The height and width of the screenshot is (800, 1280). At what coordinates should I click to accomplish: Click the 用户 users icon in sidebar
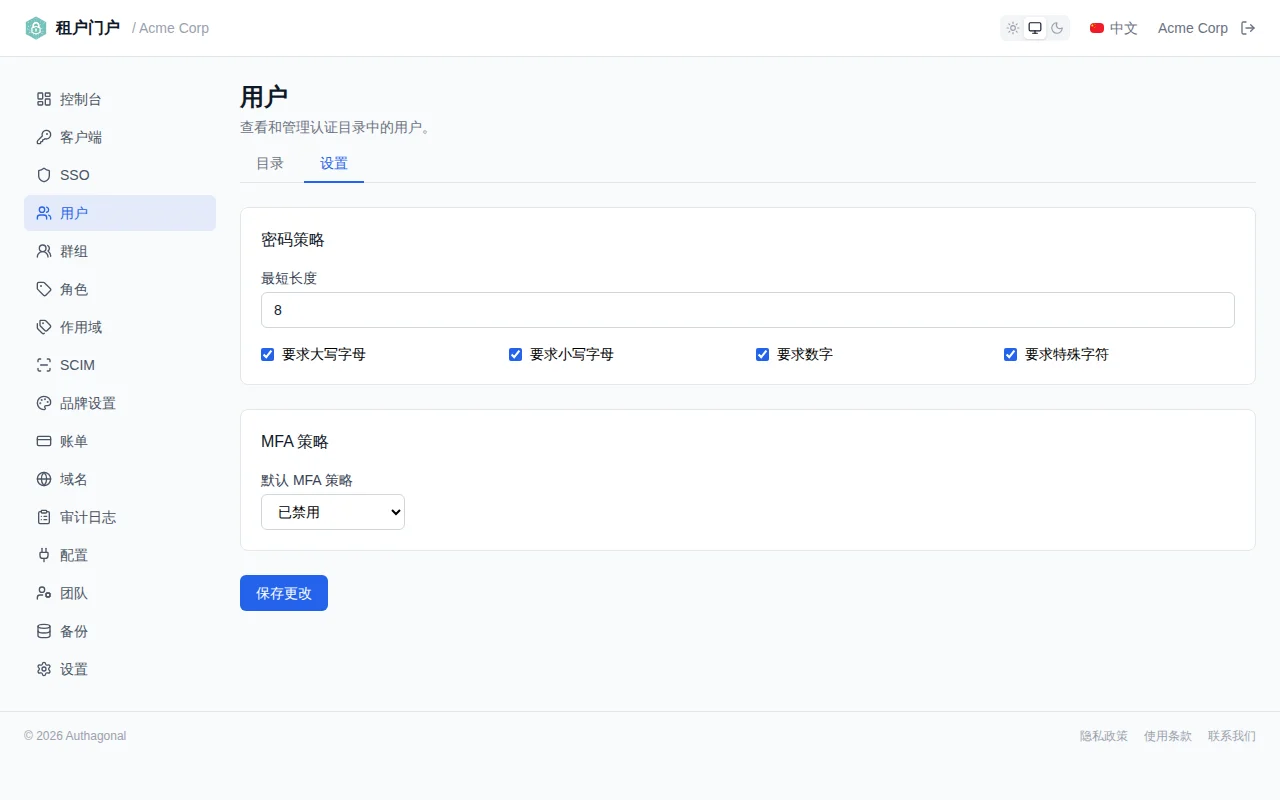44,213
